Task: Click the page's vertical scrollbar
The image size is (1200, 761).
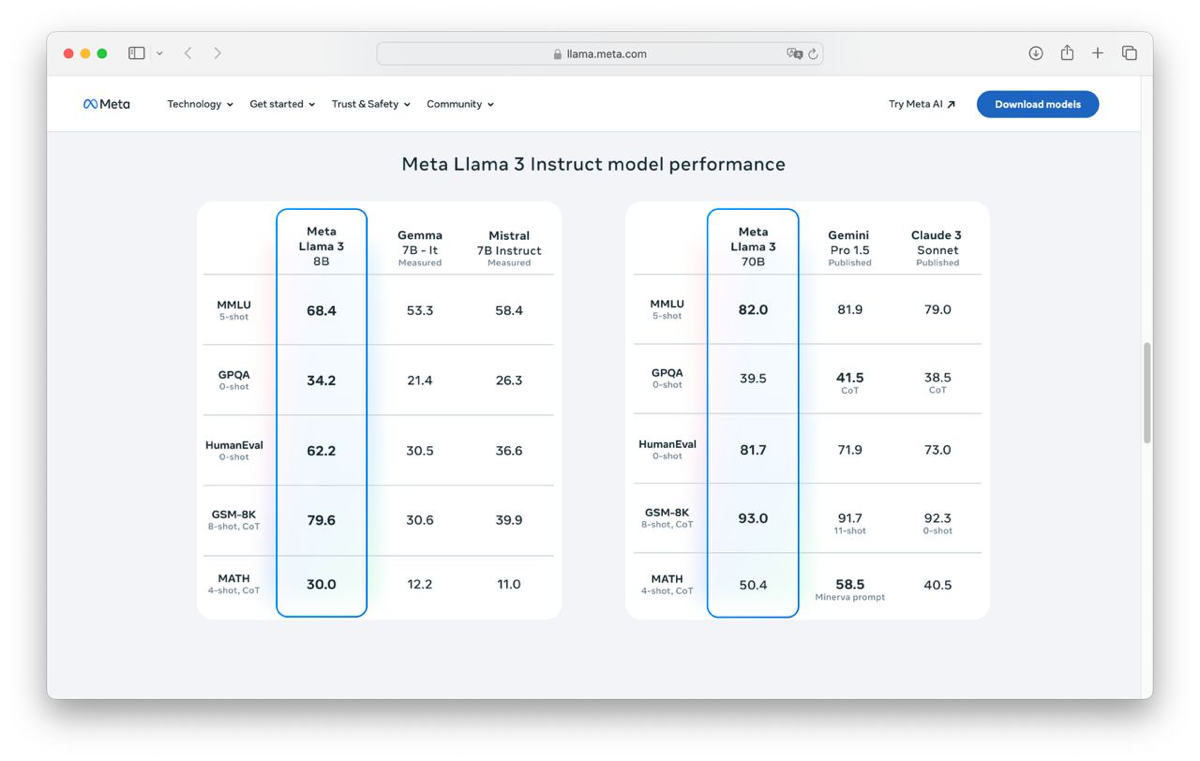Action: (x=1147, y=393)
